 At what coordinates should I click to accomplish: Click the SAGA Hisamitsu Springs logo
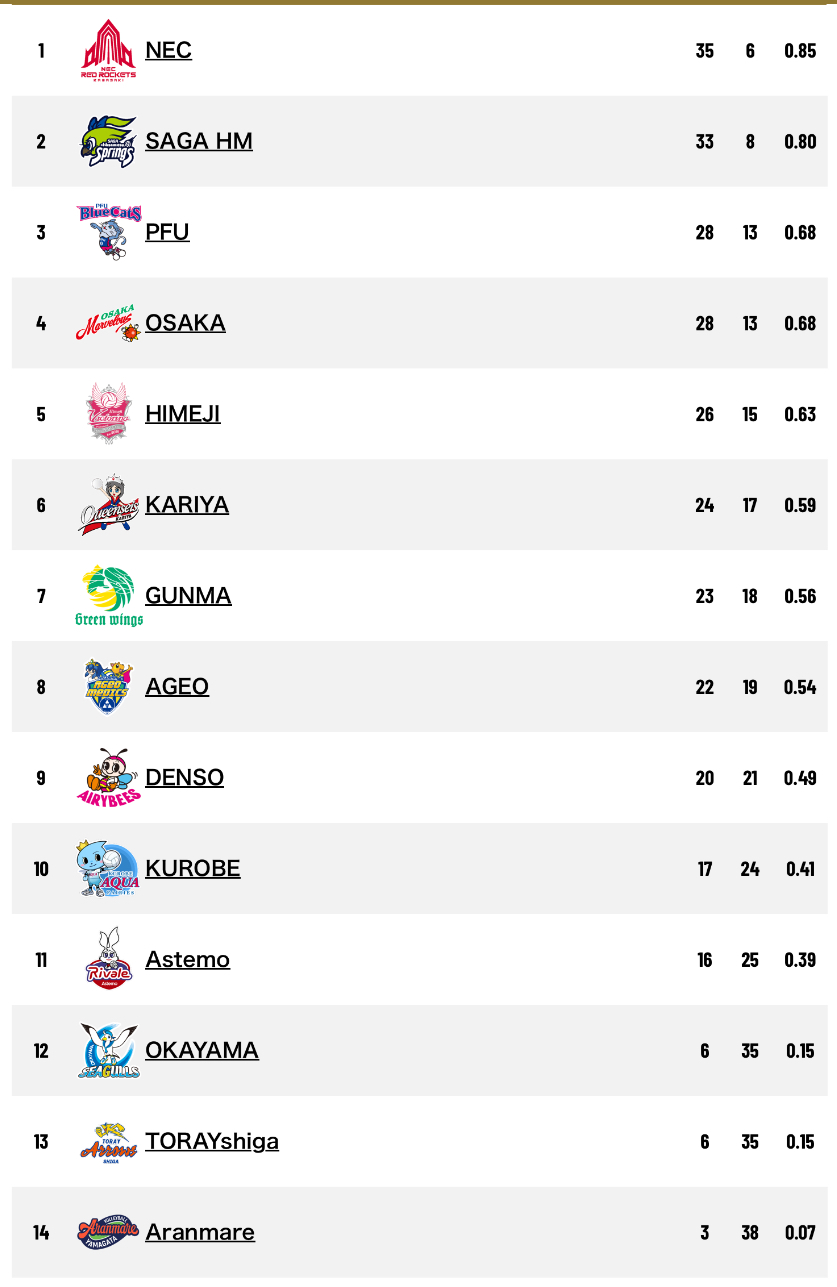coord(109,142)
